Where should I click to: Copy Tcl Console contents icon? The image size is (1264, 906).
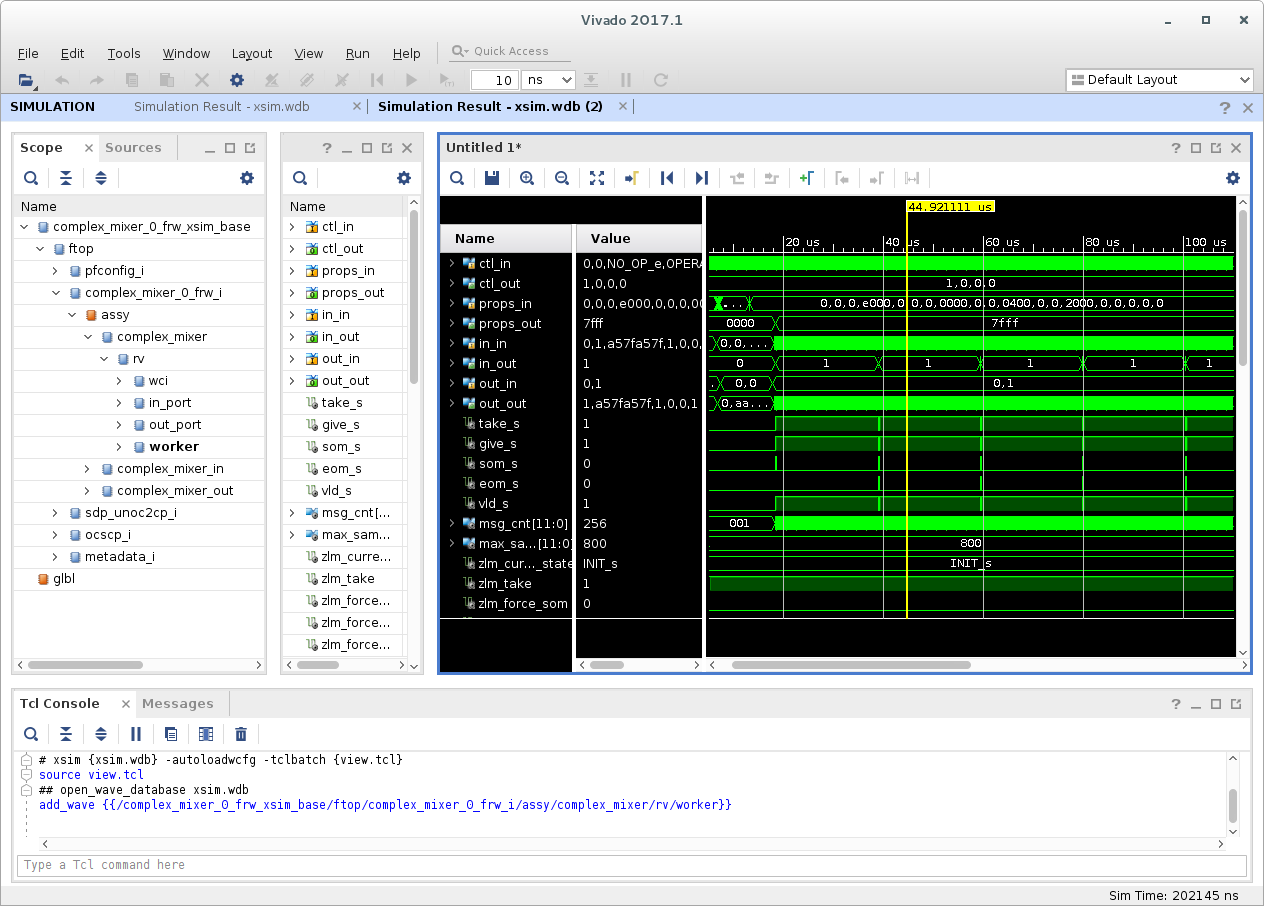(171, 734)
